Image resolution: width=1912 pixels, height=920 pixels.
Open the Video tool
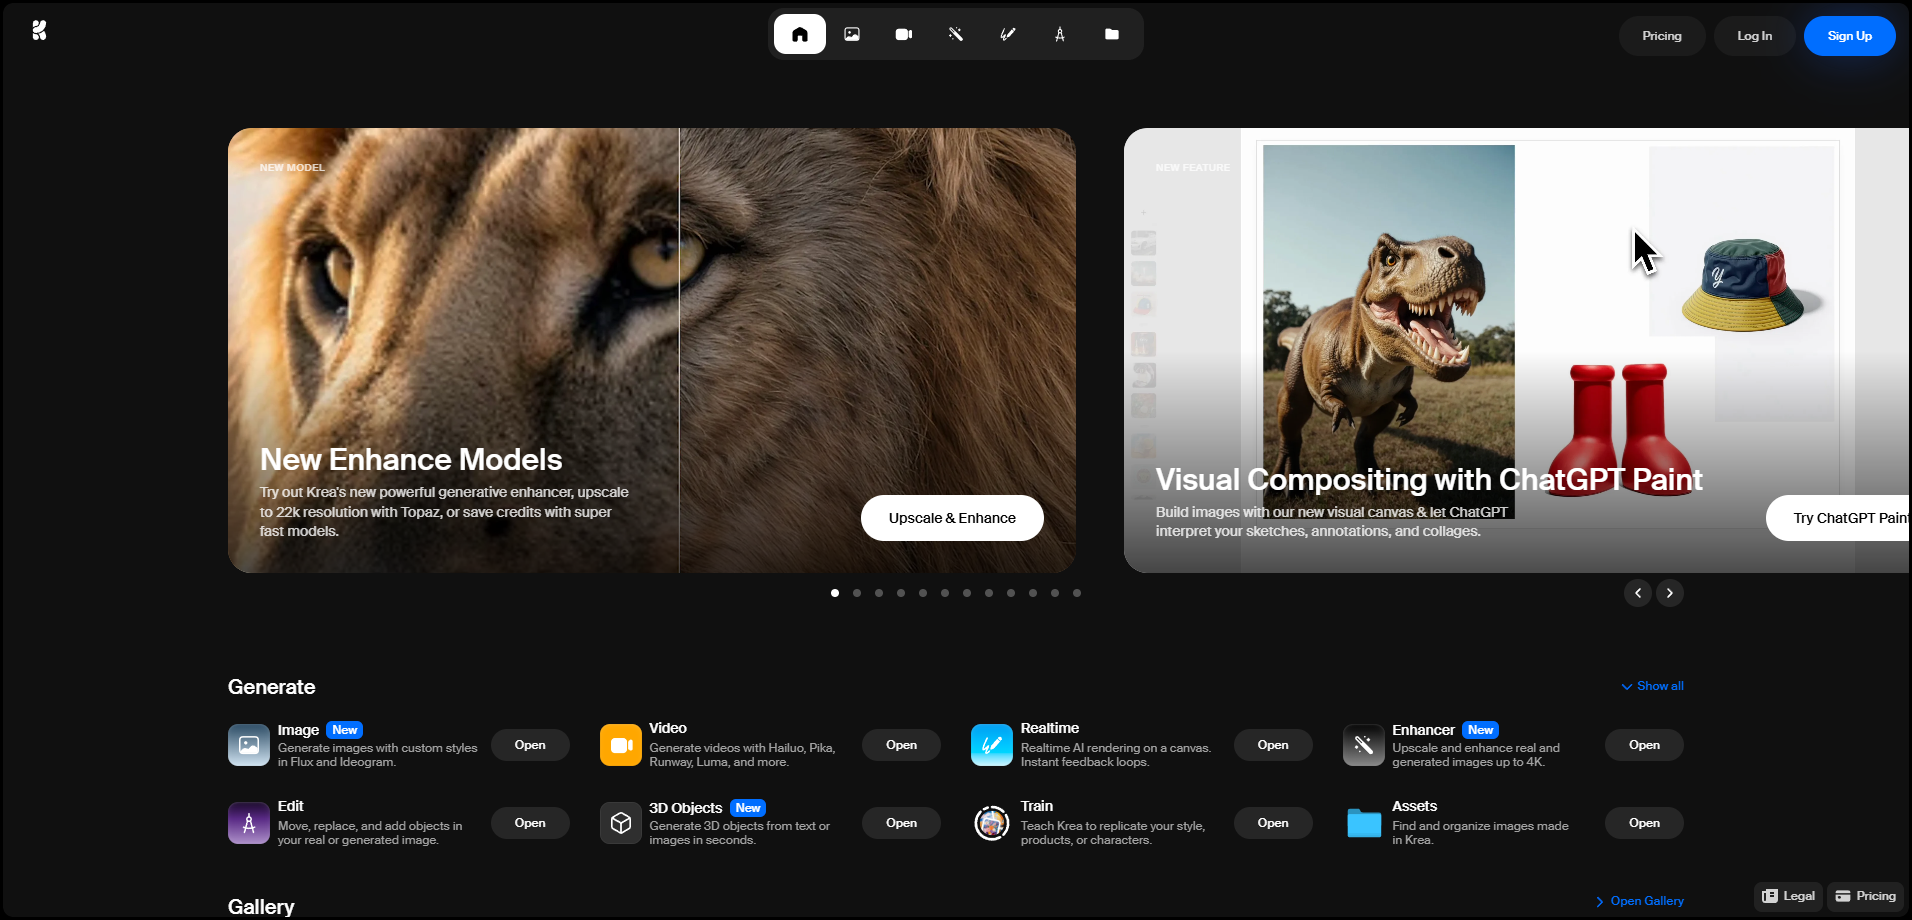pos(901,745)
